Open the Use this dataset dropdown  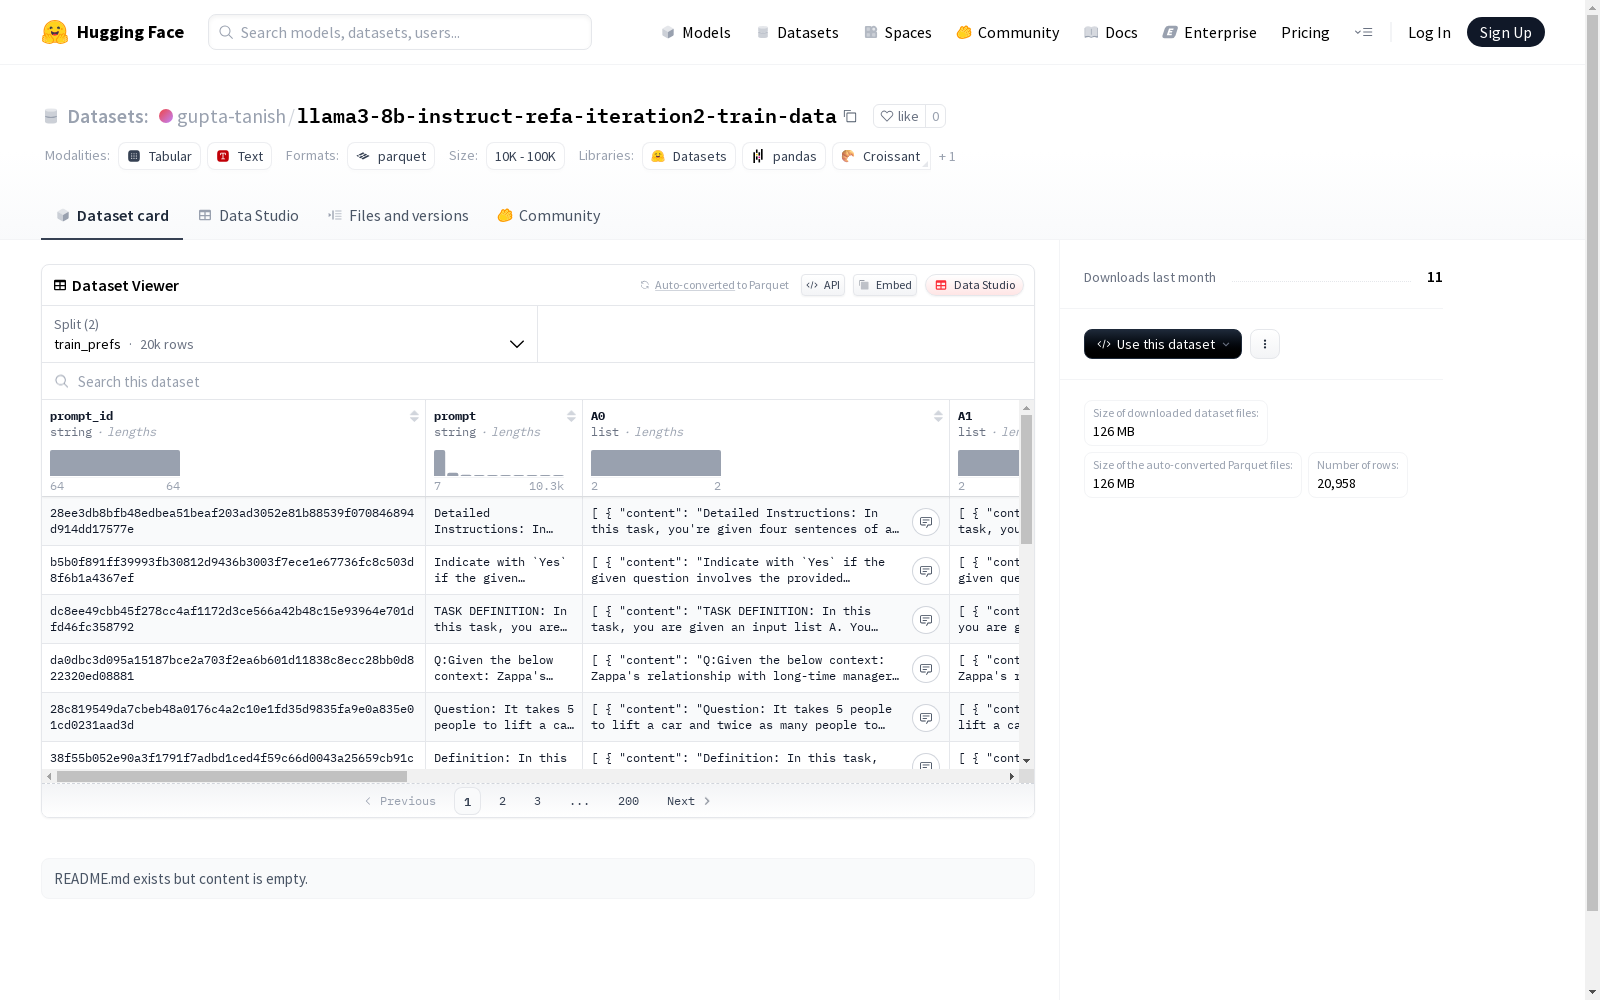coord(1163,344)
